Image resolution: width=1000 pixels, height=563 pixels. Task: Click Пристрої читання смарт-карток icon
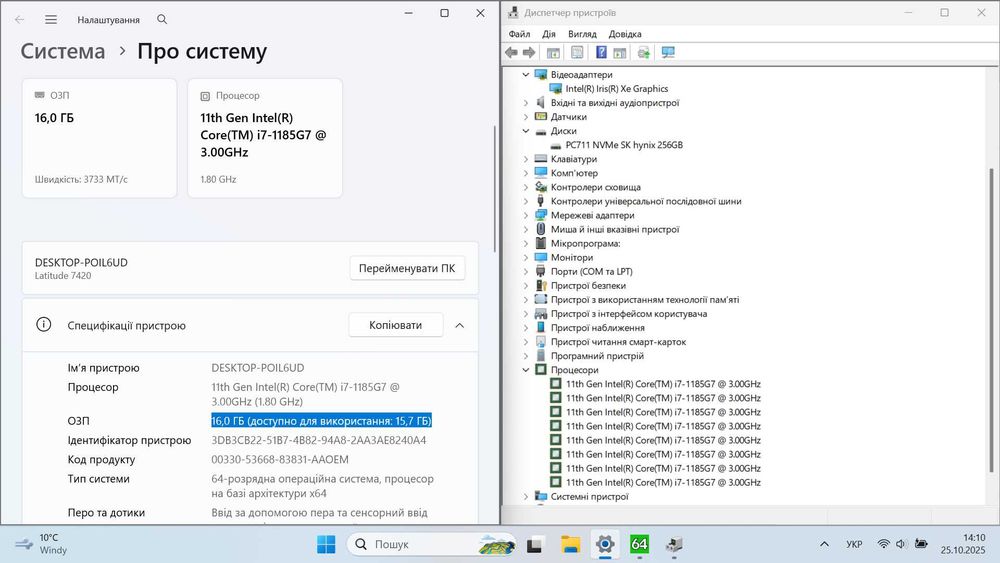(541, 342)
